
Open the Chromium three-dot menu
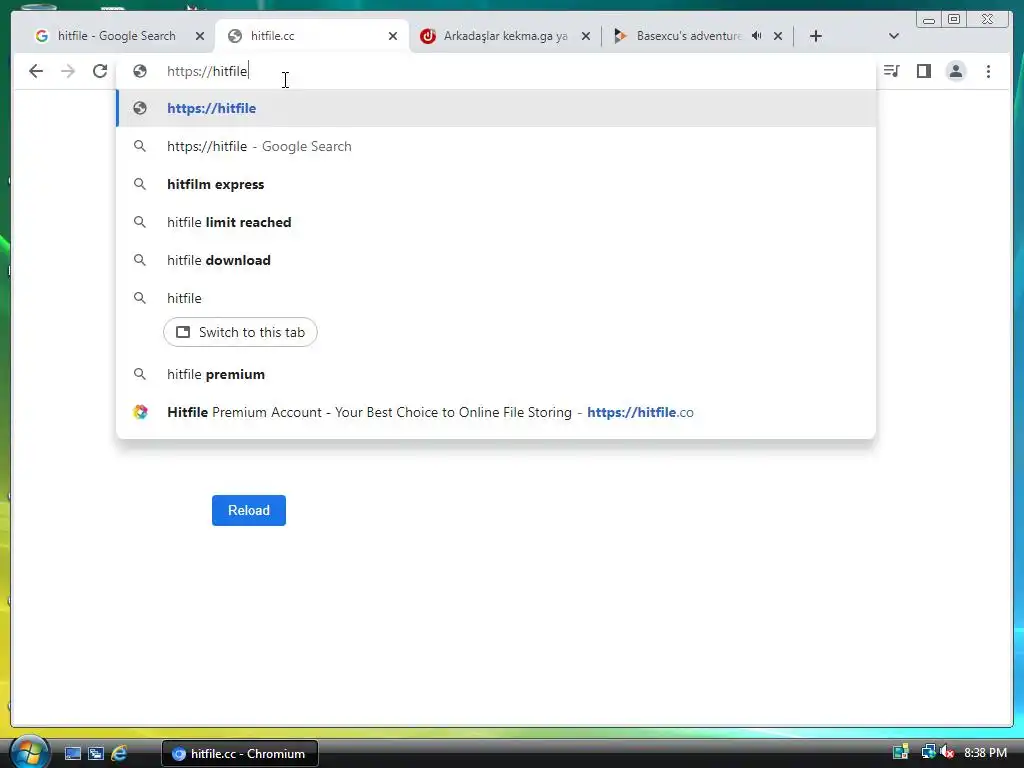(988, 71)
